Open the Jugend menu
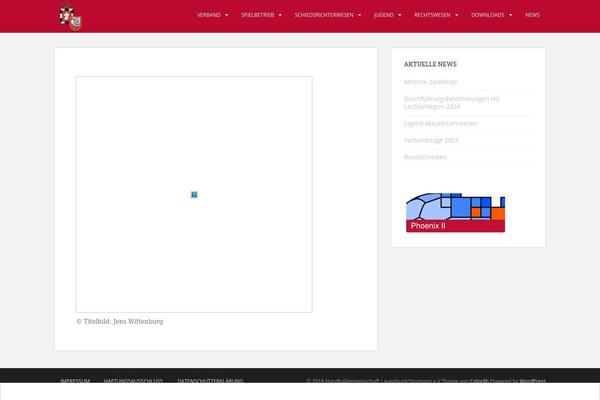 pos(383,15)
